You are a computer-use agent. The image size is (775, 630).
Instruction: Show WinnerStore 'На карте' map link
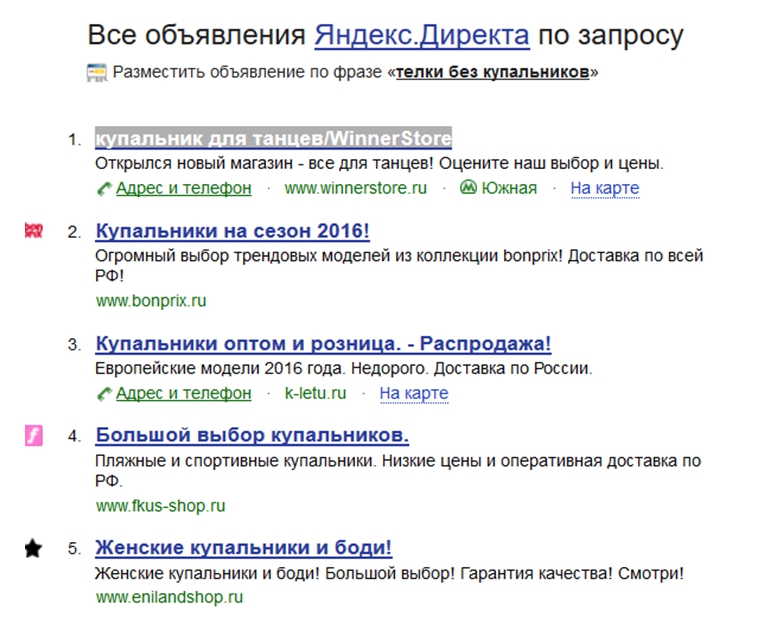(x=604, y=188)
